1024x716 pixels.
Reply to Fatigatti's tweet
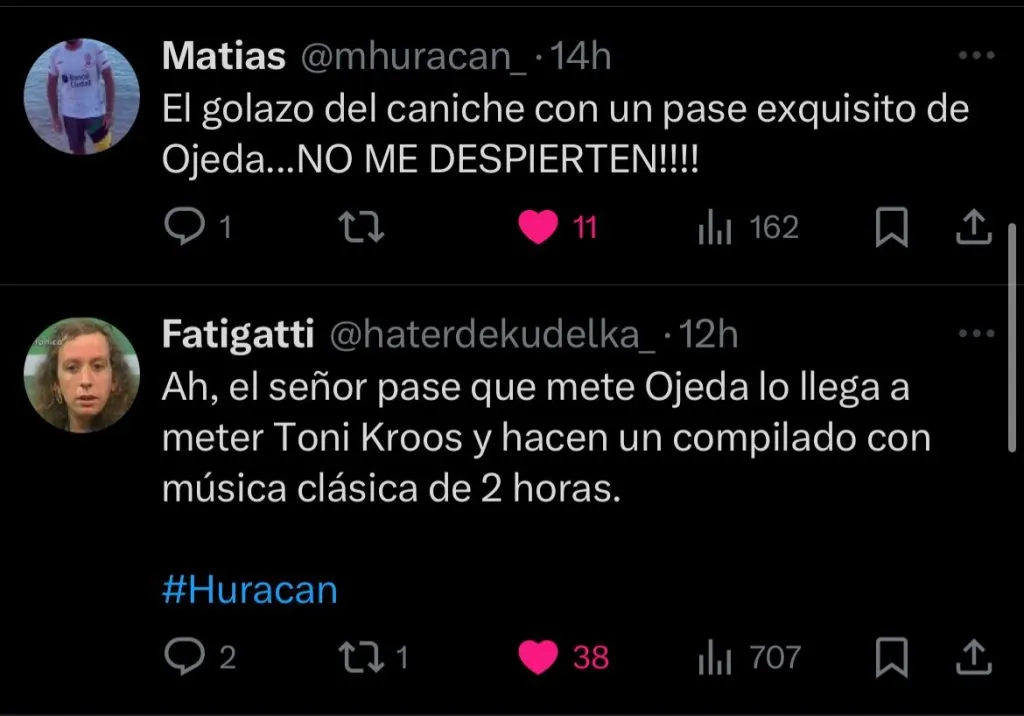click(185, 657)
